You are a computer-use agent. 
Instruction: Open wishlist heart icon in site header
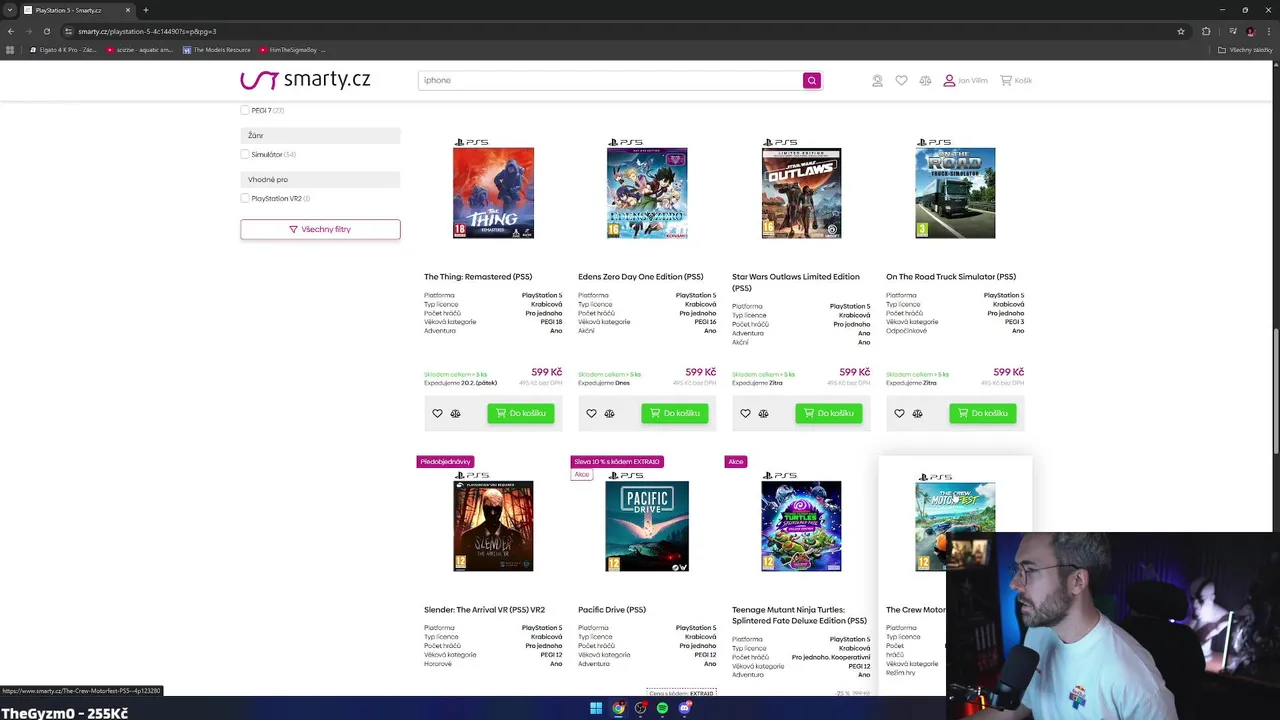901,80
